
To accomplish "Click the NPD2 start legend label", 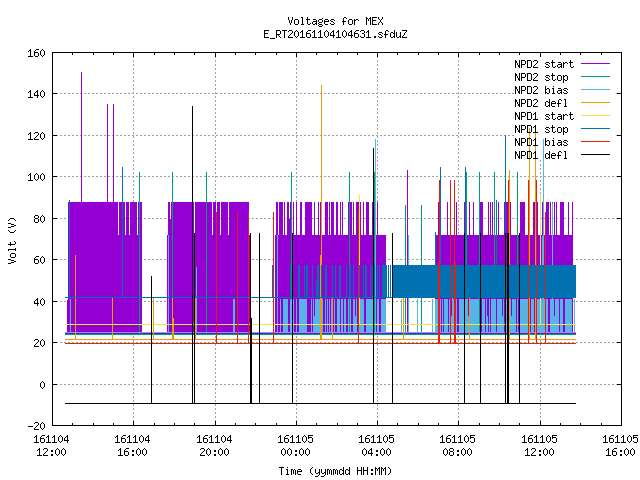I will click(544, 64).
